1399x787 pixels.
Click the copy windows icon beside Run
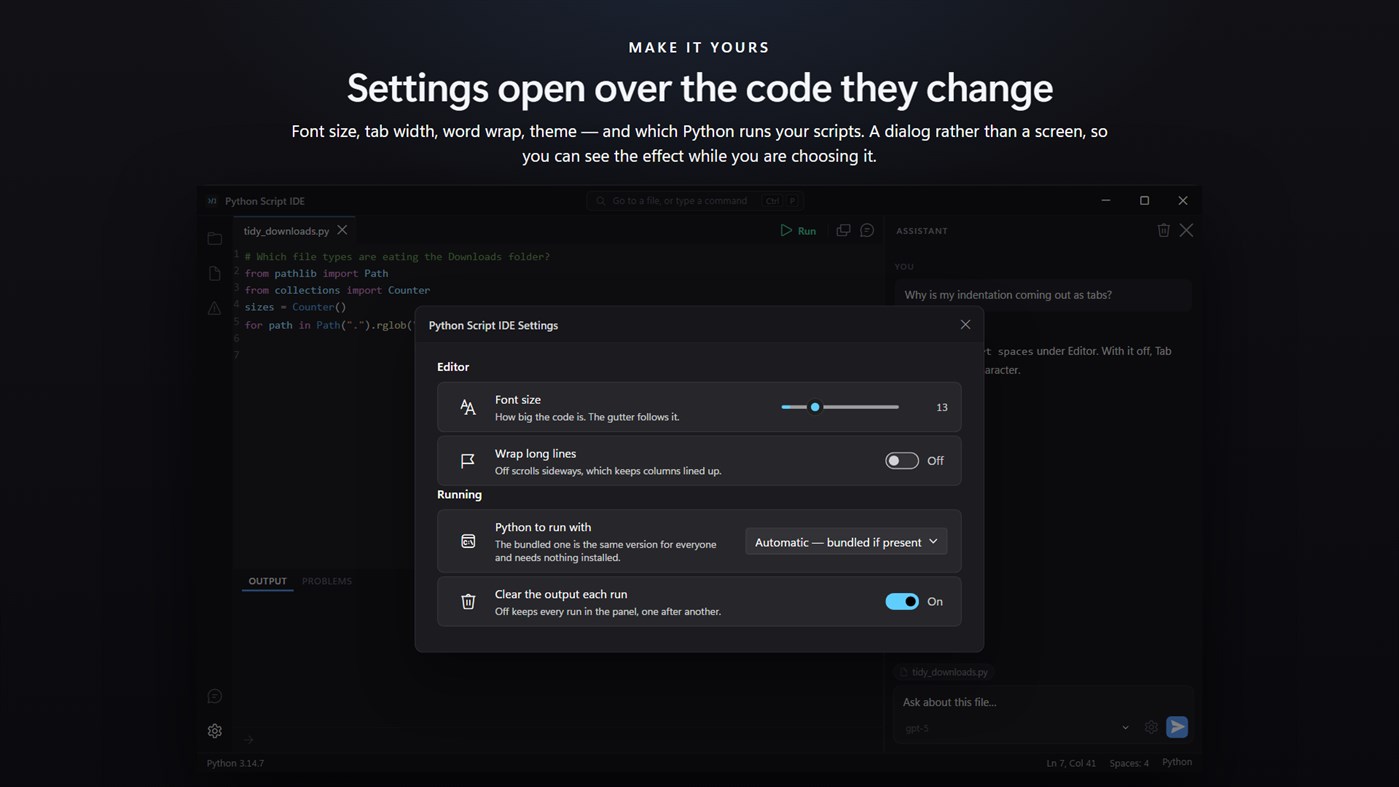tap(843, 230)
